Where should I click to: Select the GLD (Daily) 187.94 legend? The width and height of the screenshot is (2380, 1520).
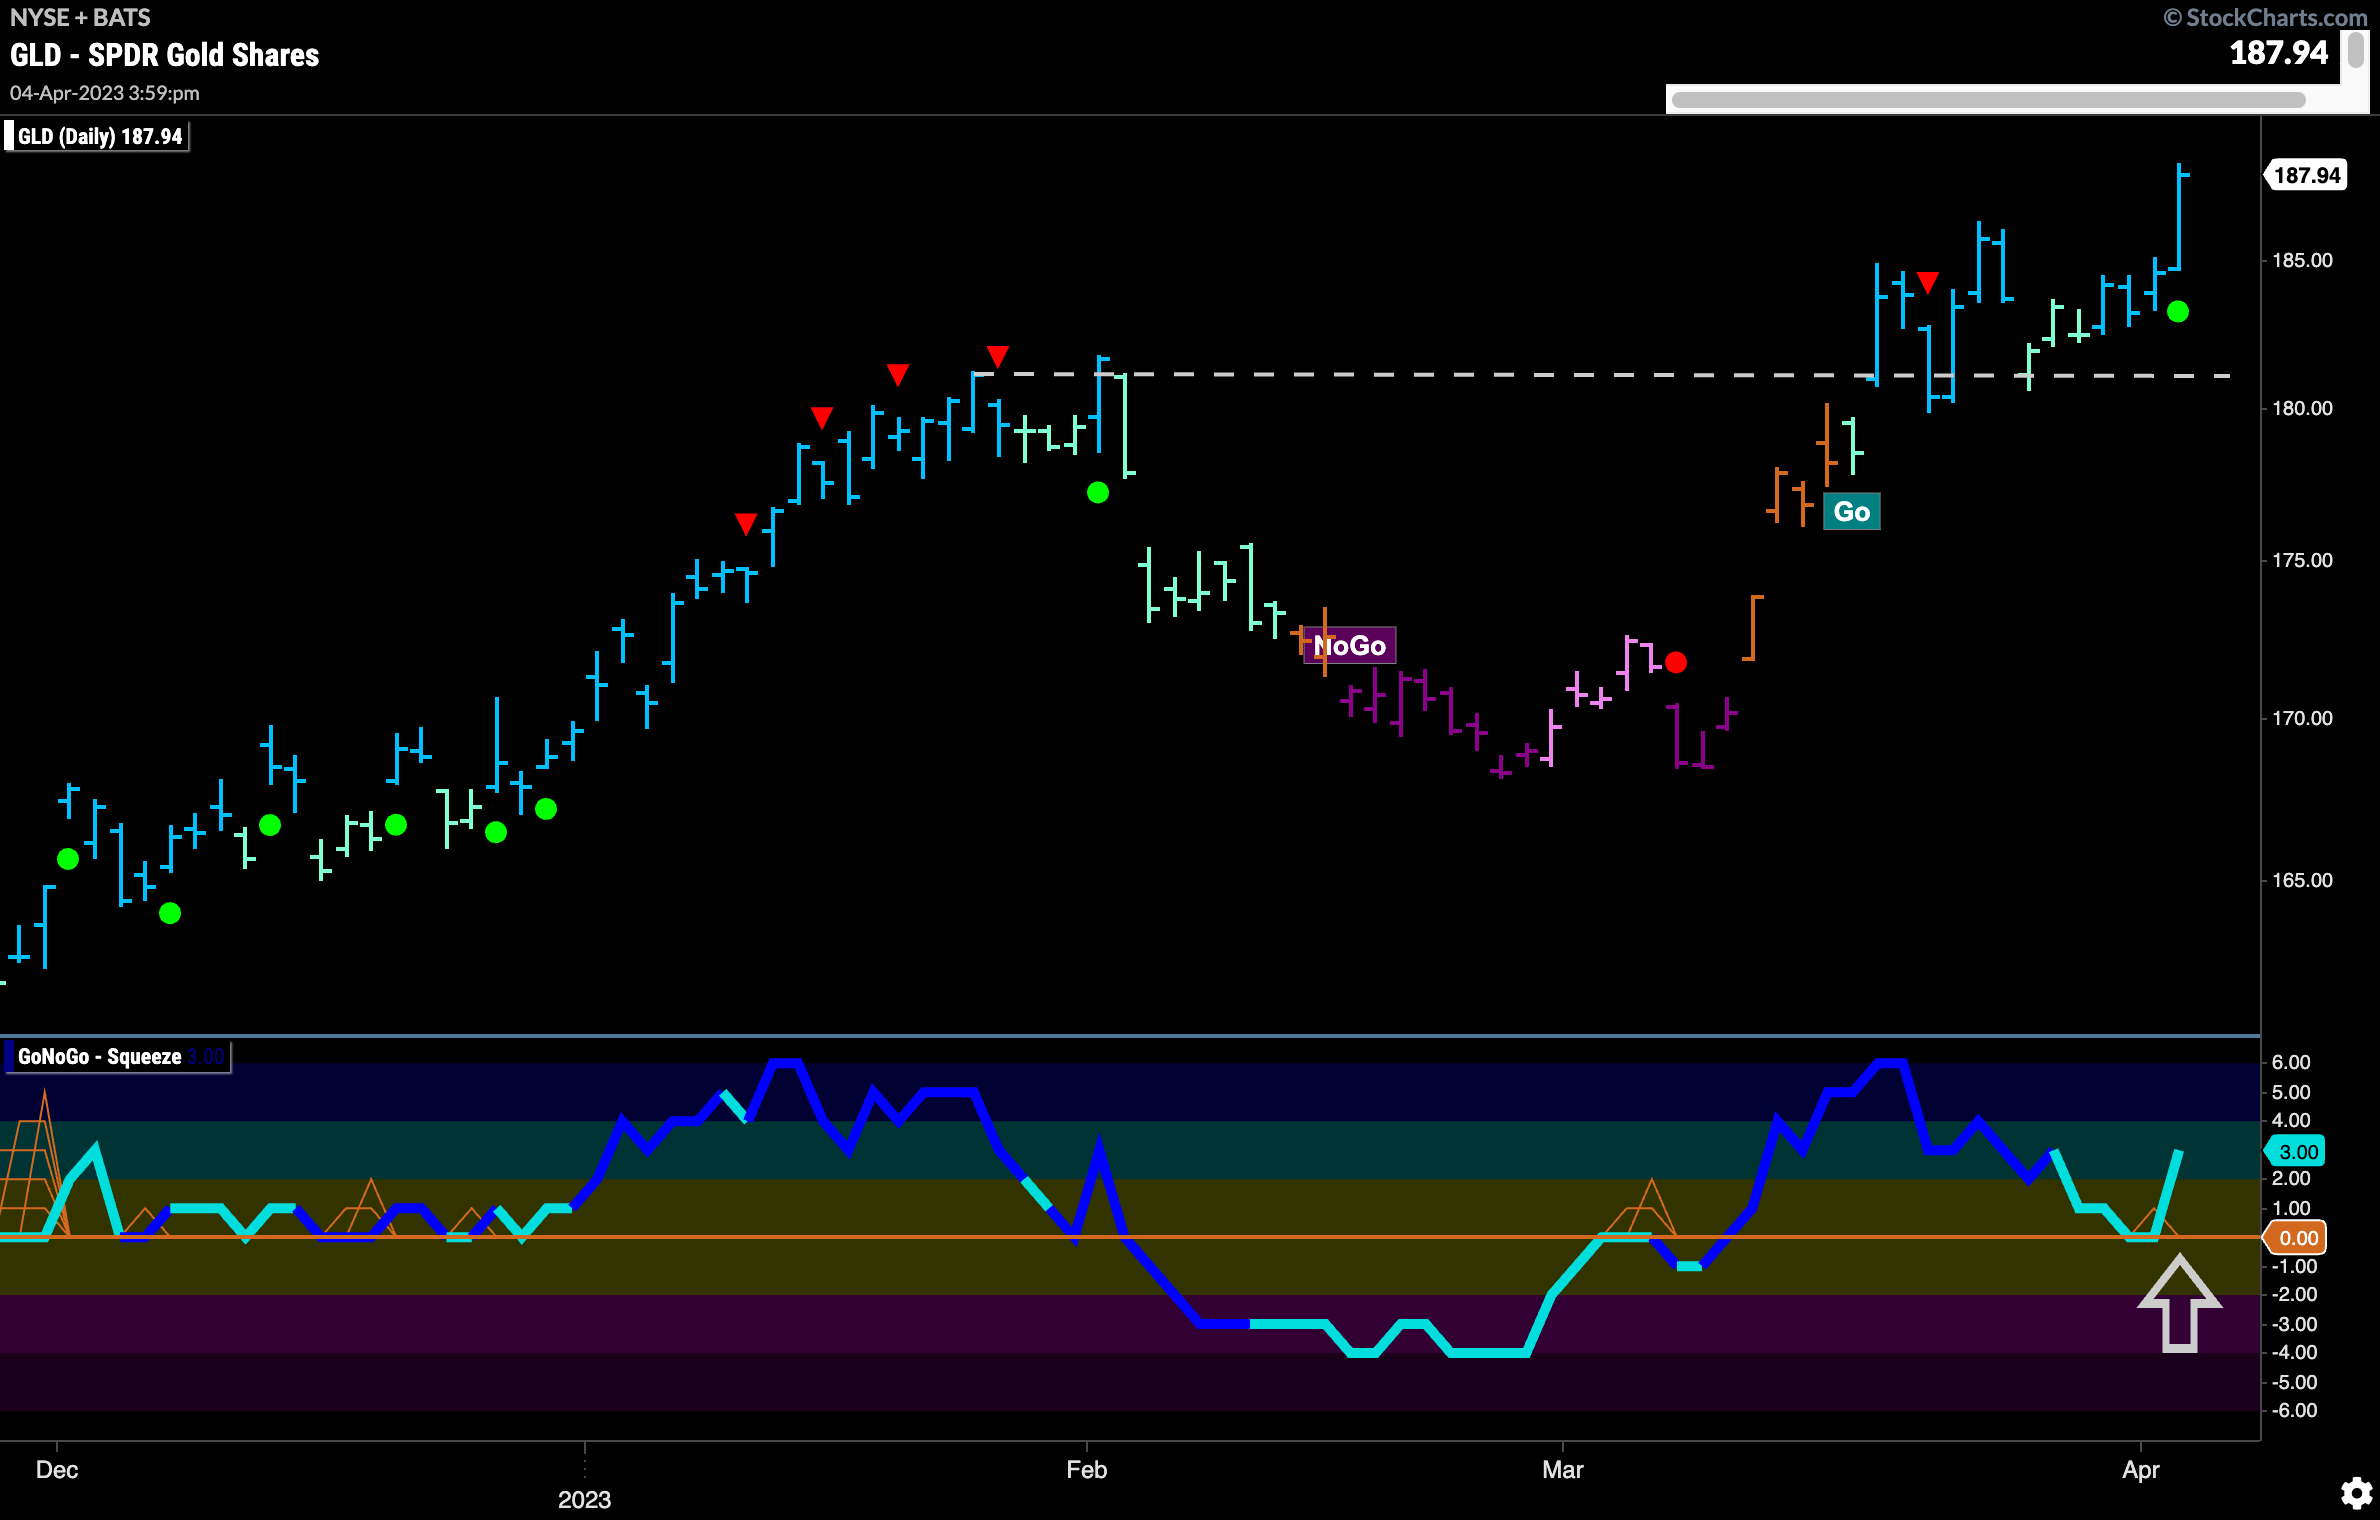pos(97,136)
